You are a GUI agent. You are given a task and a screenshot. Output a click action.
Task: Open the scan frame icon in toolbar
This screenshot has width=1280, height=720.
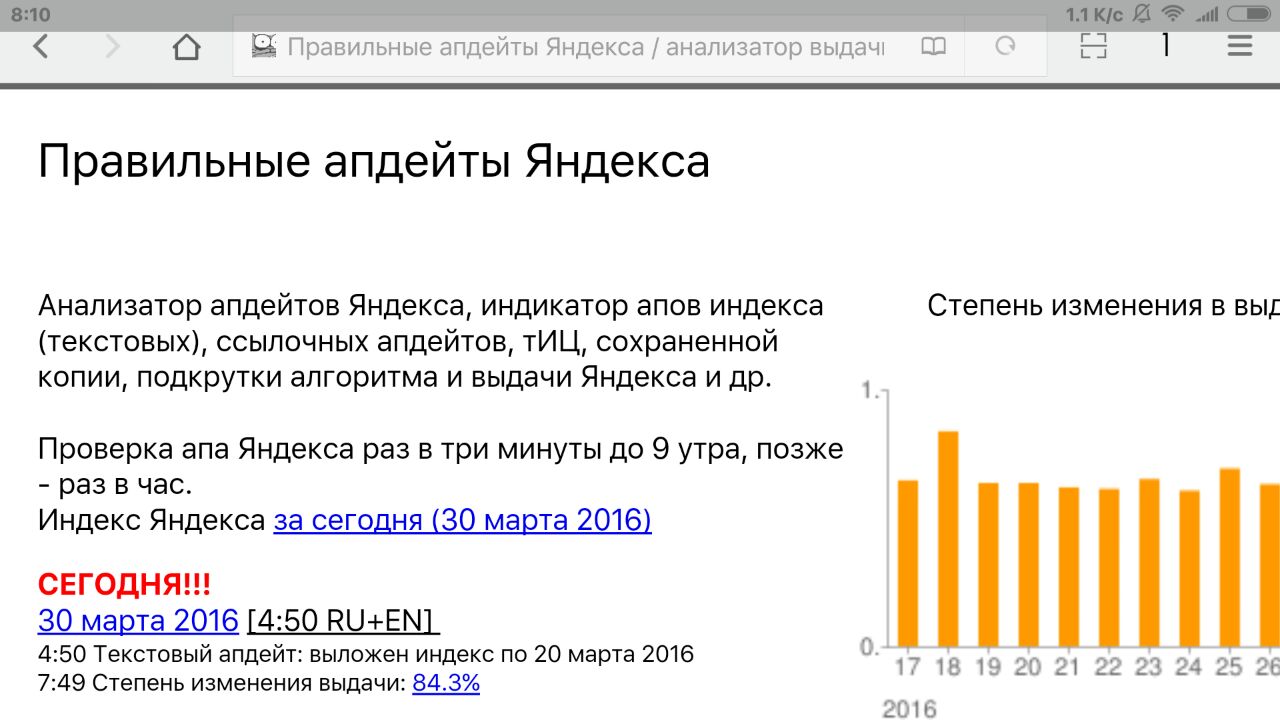pos(1094,46)
